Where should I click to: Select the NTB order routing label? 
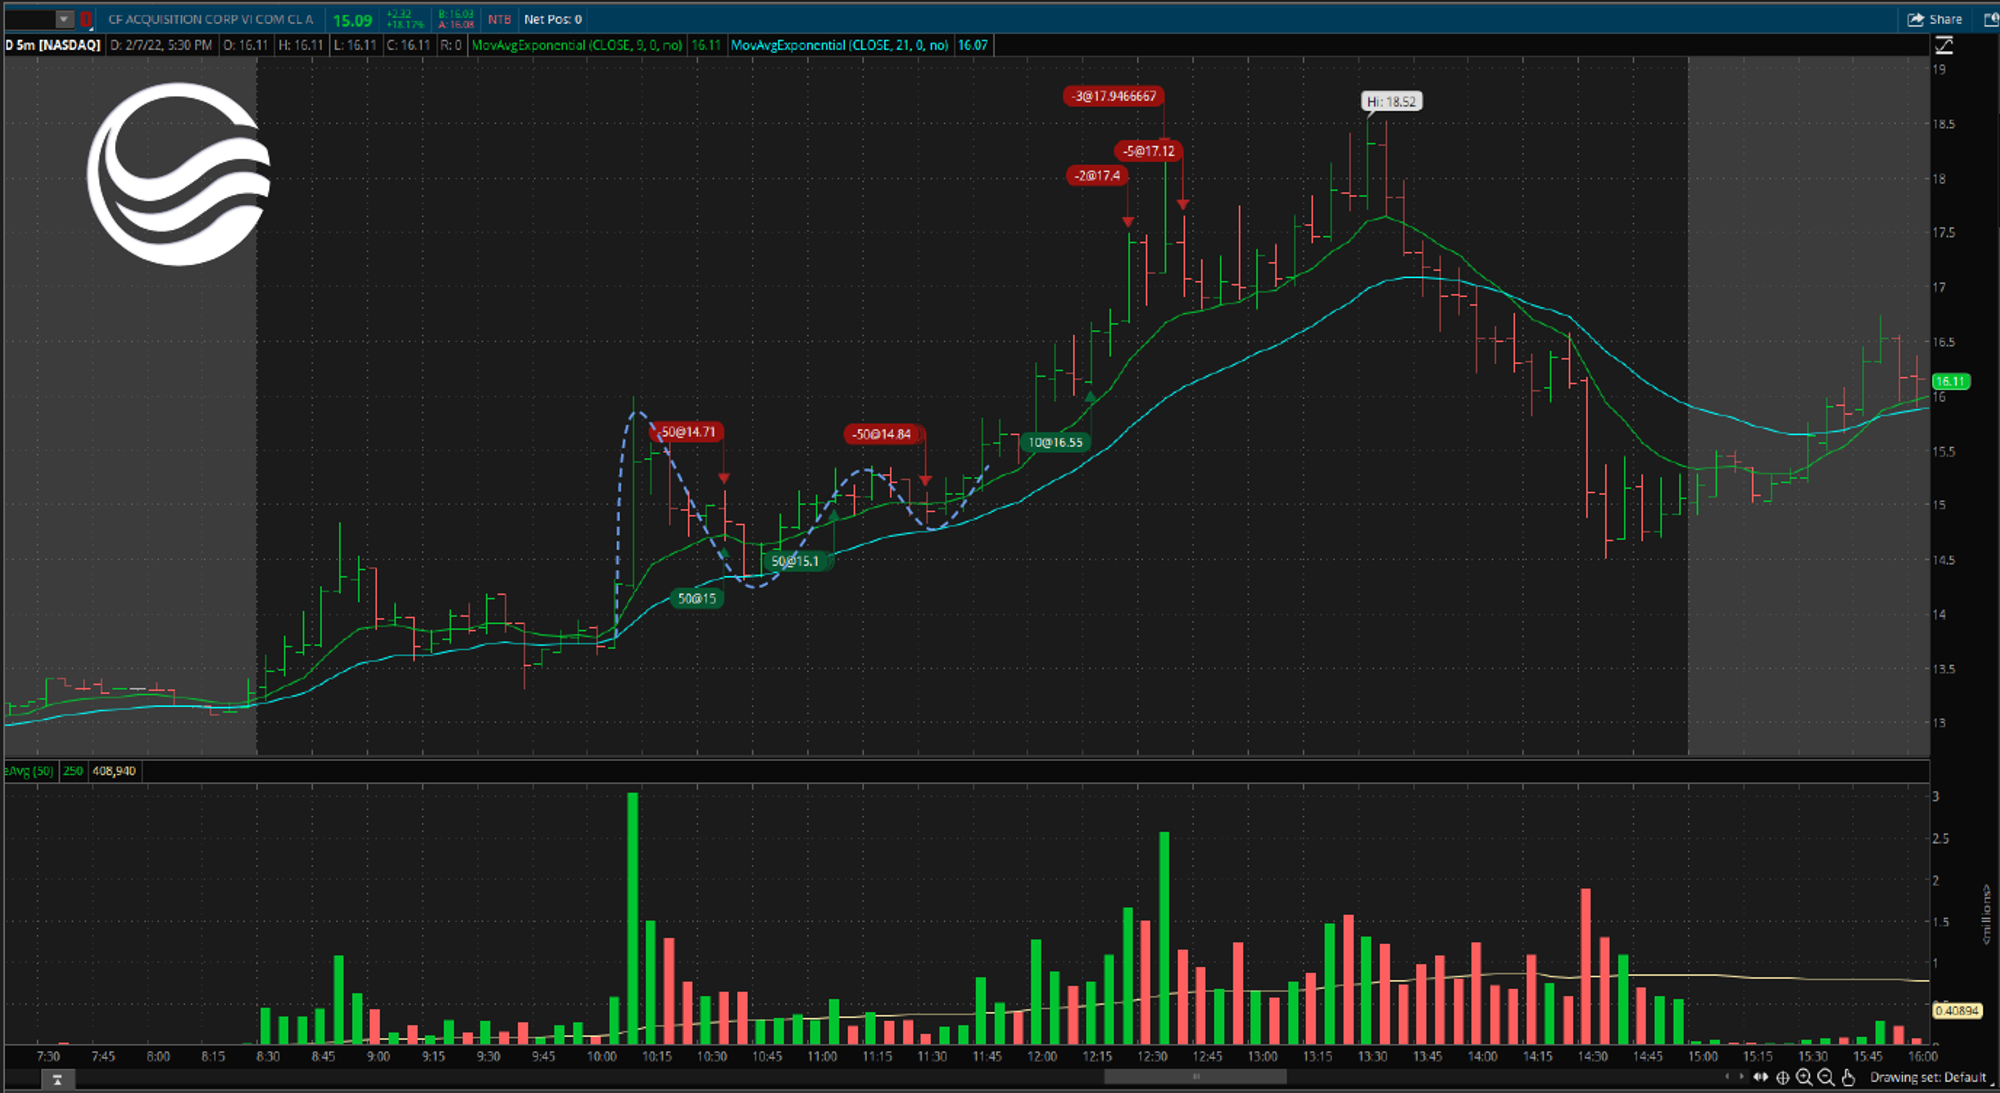[x=498, y=19]
